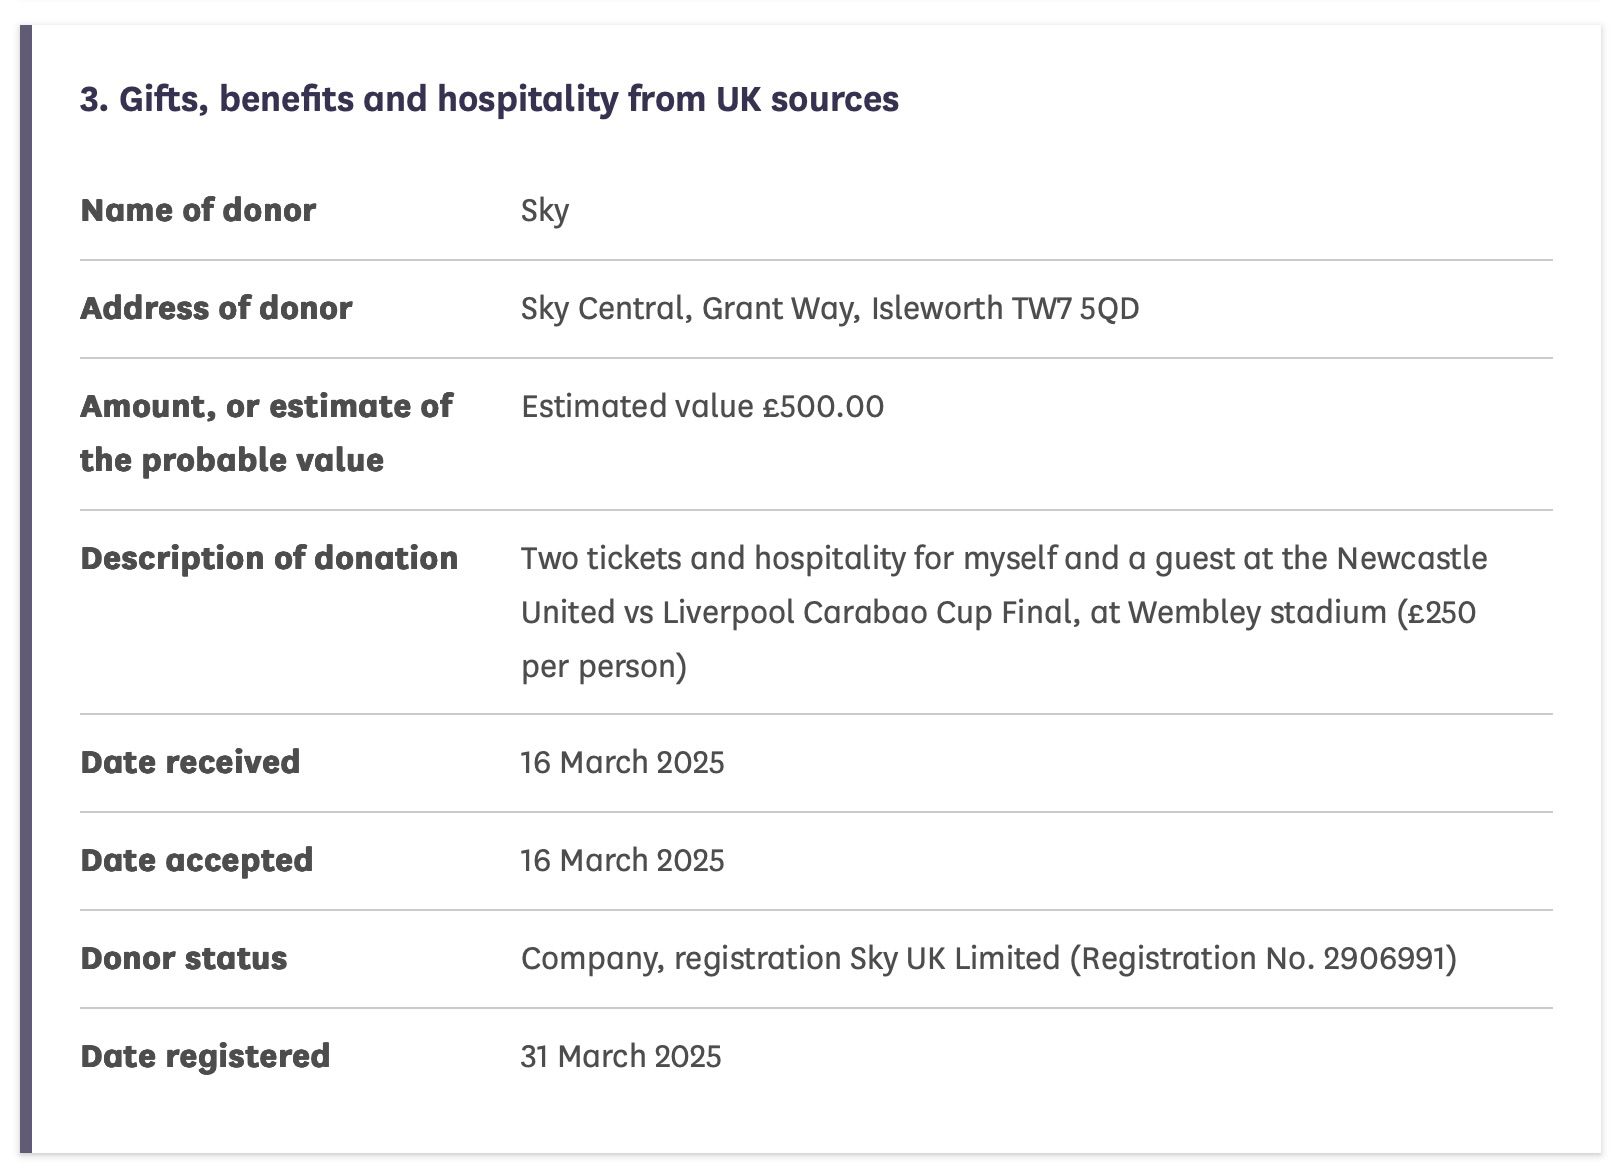Viewport: 1616px width, 1168px height.
Task: Click the 'Name of donor' label
Action: click(198, 210)
